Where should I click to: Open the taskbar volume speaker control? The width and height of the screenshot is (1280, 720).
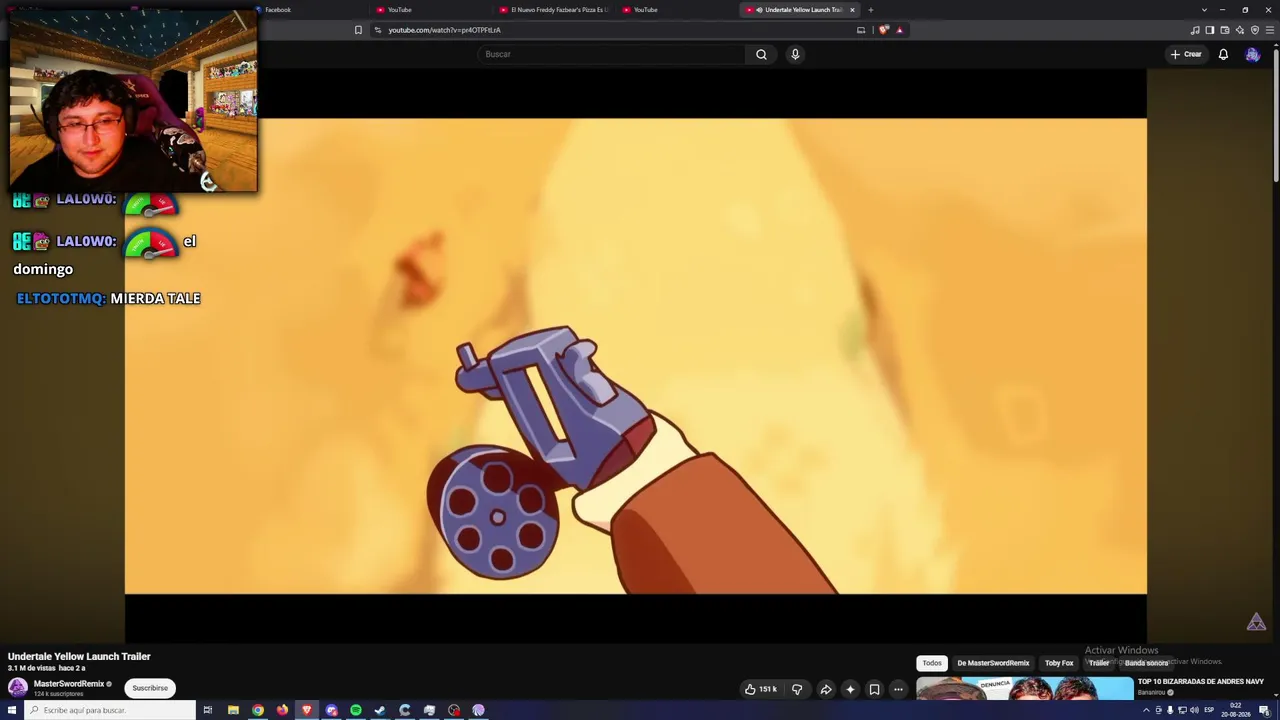1194,710
